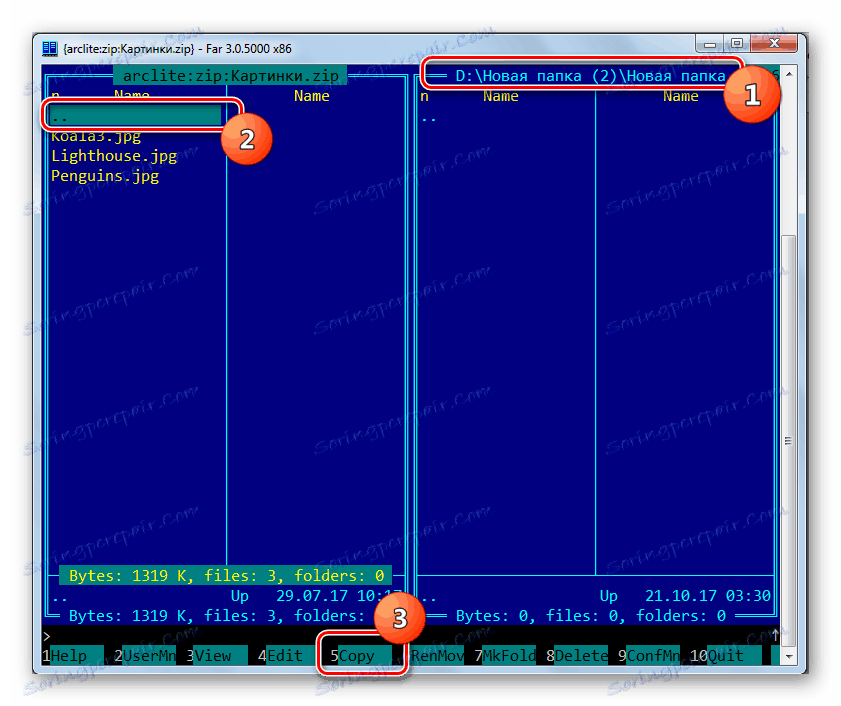
Task: Select the Penguins.jpg file
Action: pyautogui.click(x=105, y=176)
